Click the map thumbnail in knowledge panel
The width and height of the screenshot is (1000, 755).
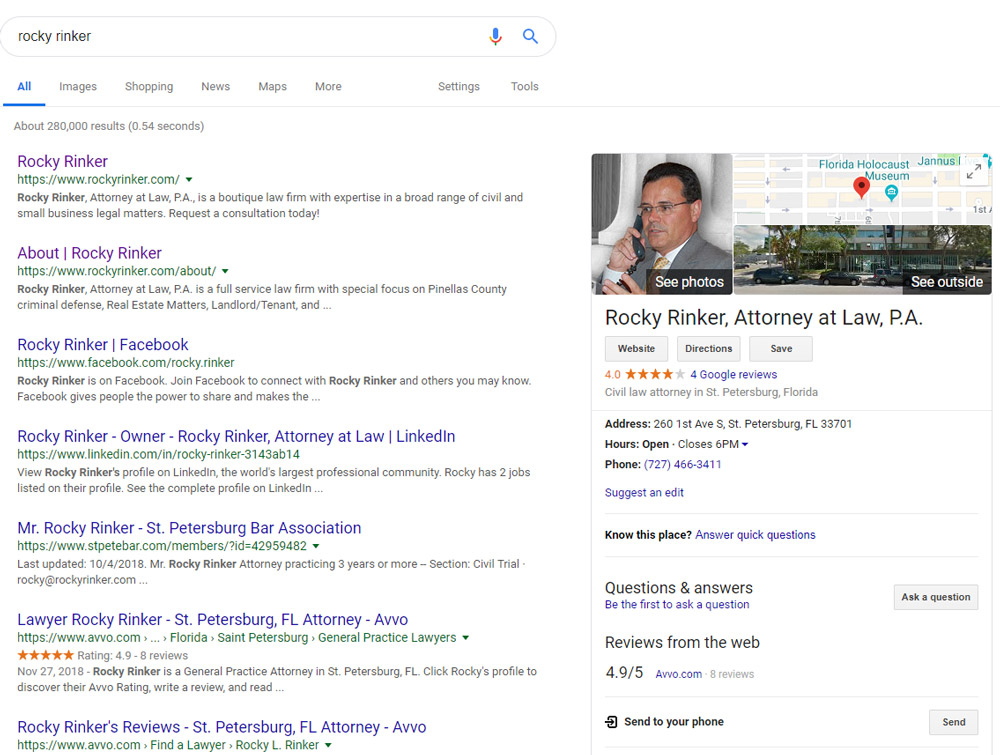pos(862,189)
